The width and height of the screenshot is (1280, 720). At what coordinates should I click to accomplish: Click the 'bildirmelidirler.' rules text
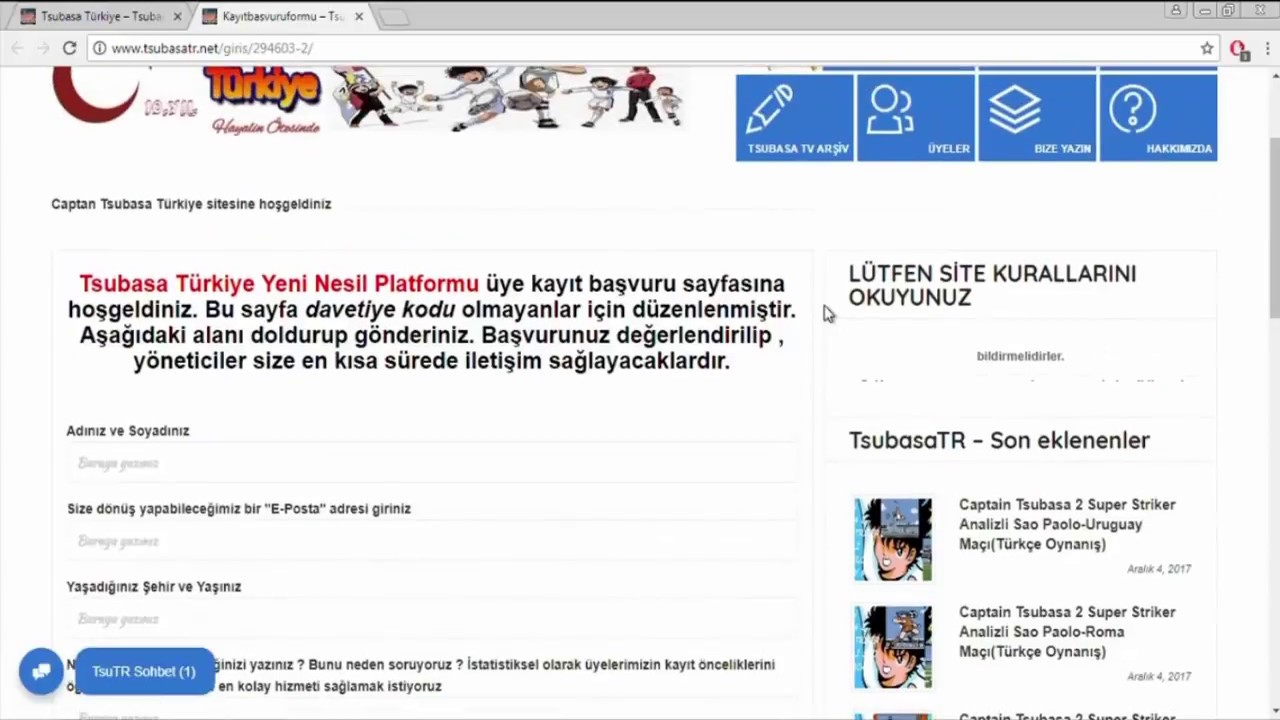pos(1020,356)
